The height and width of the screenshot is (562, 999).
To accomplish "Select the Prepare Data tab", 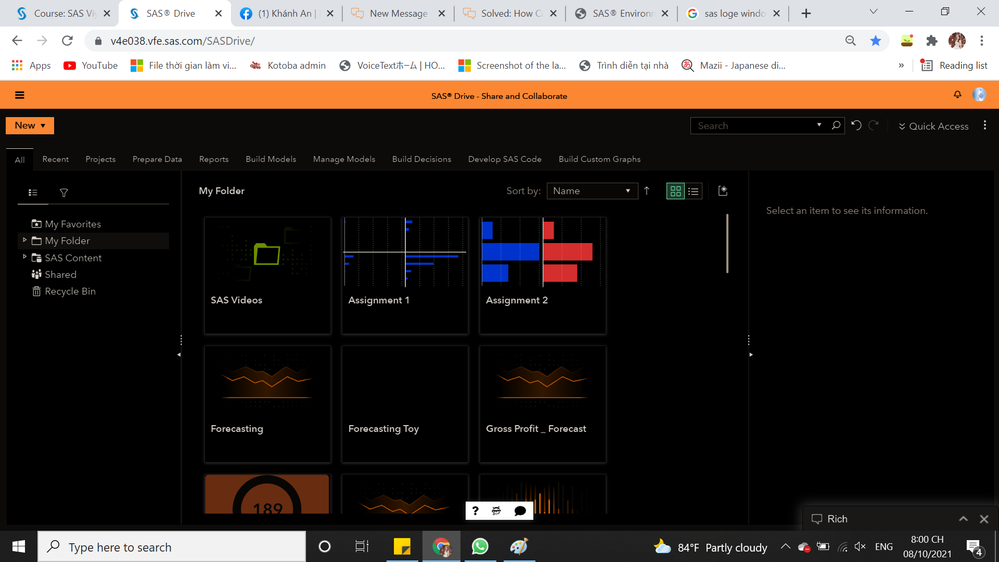I will pyautogui.click(x=157, y=159).
